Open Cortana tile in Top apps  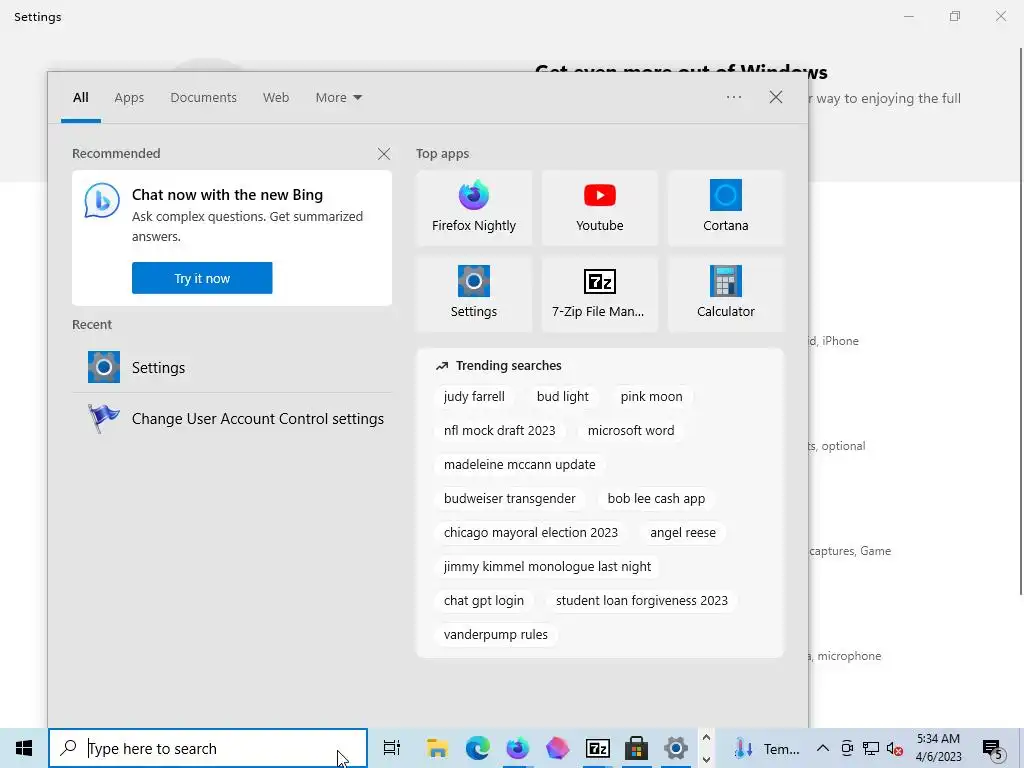click(x=726, y=208)
